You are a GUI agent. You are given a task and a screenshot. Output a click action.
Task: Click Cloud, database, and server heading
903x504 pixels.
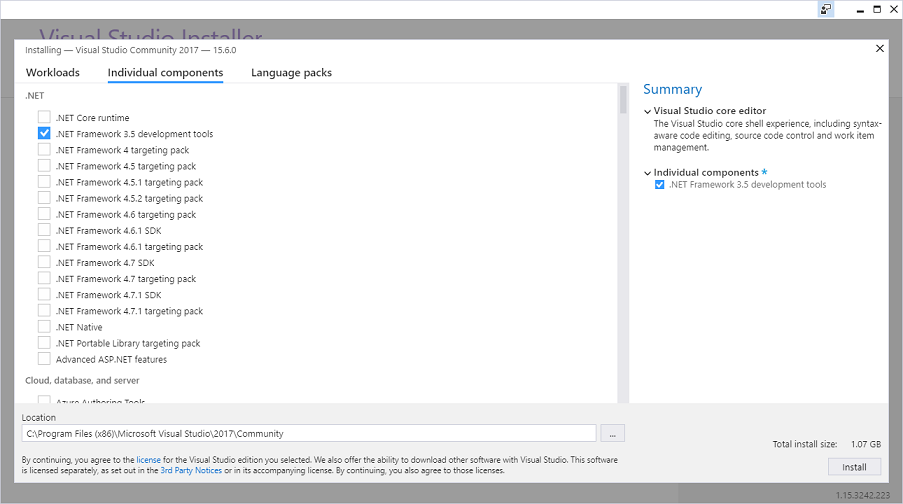pos(82,380)
